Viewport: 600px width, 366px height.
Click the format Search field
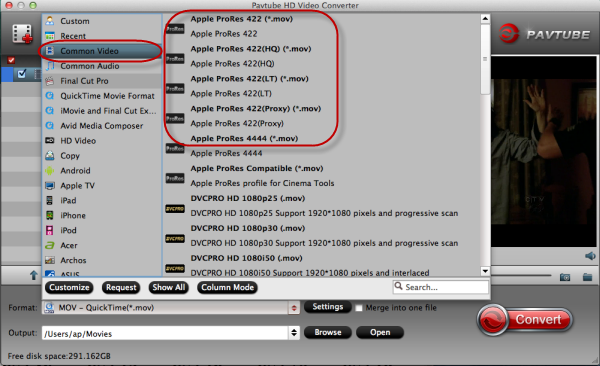pos(440,287)
